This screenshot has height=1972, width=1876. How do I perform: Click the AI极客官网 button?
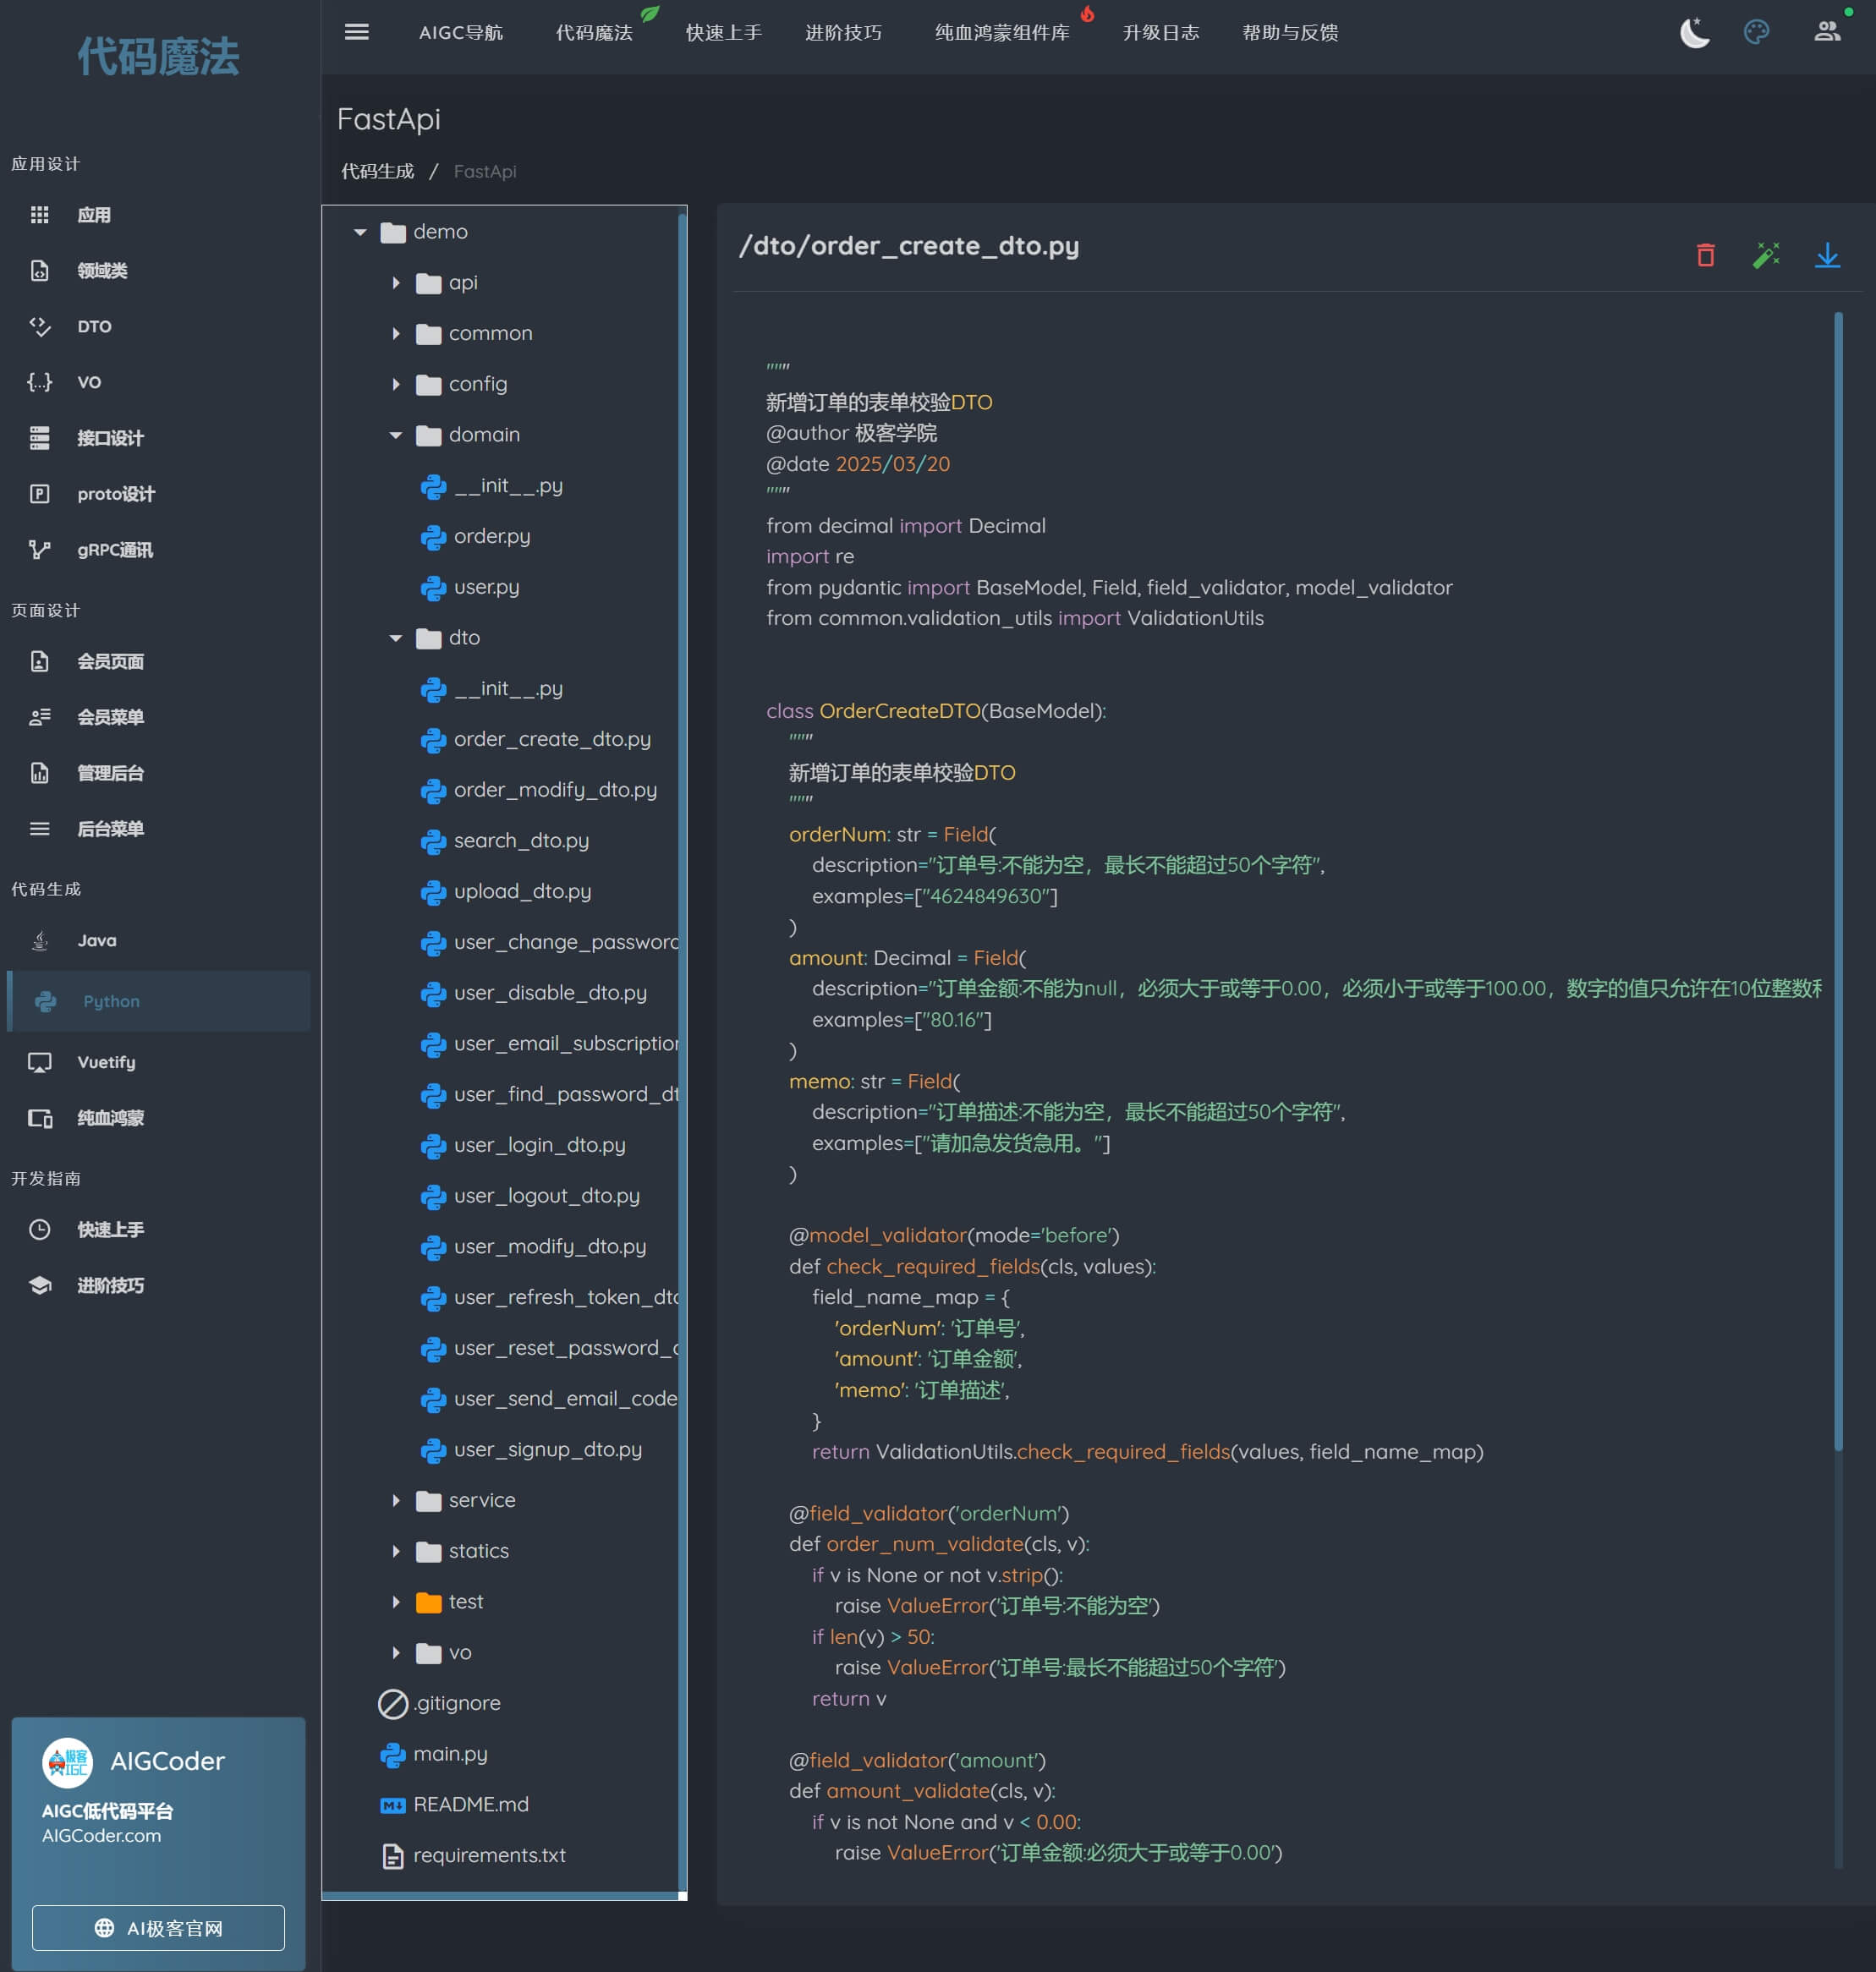[x=158, y=1927]
